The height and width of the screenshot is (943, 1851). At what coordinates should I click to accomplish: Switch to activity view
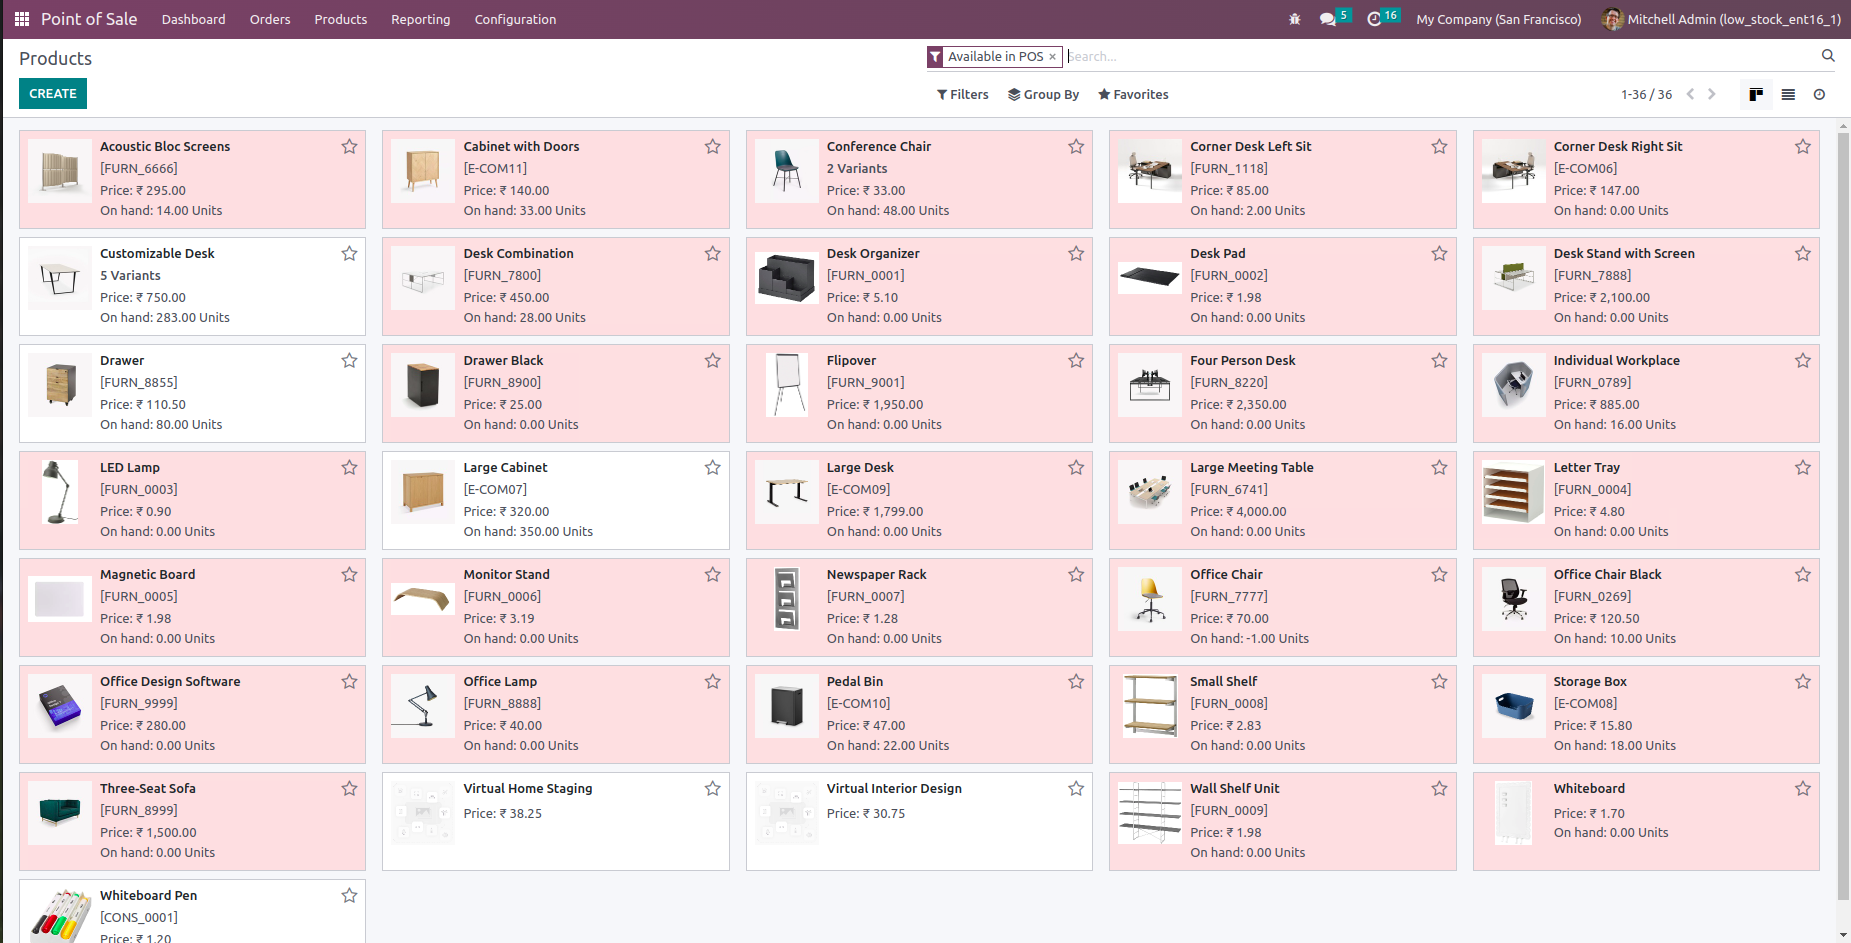click(x=1819, y=94)
